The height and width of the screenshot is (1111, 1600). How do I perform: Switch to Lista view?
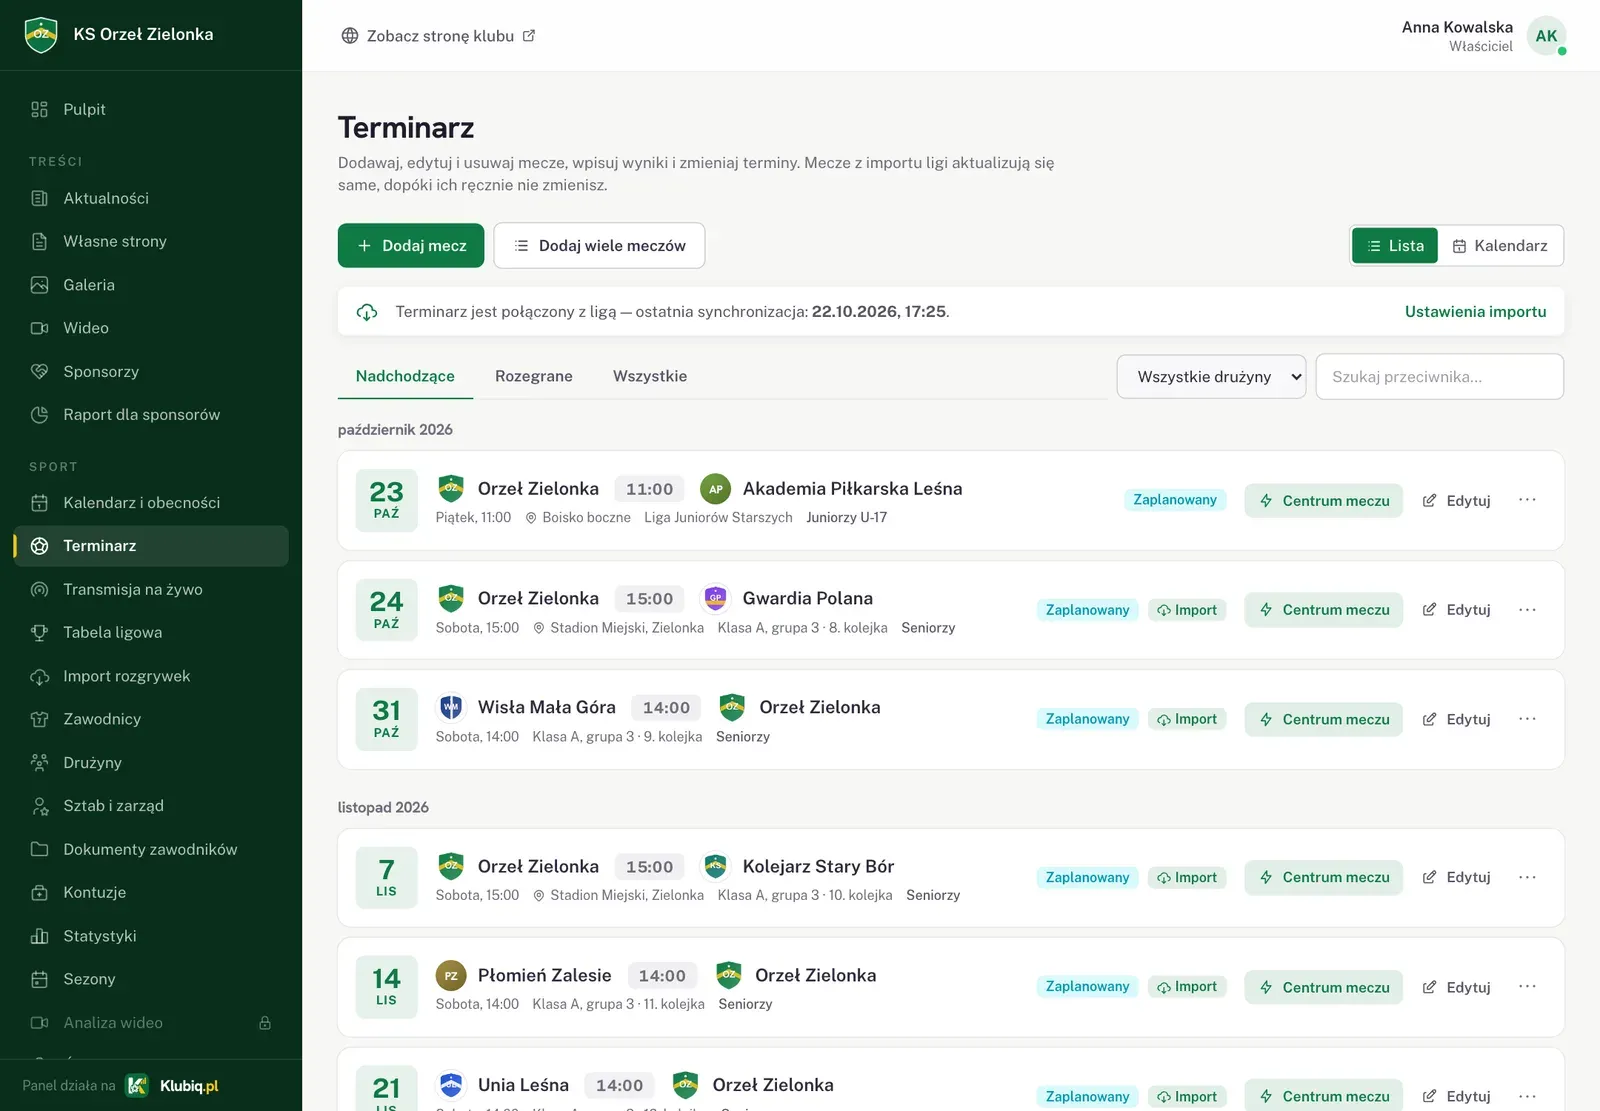[1395, 246]
